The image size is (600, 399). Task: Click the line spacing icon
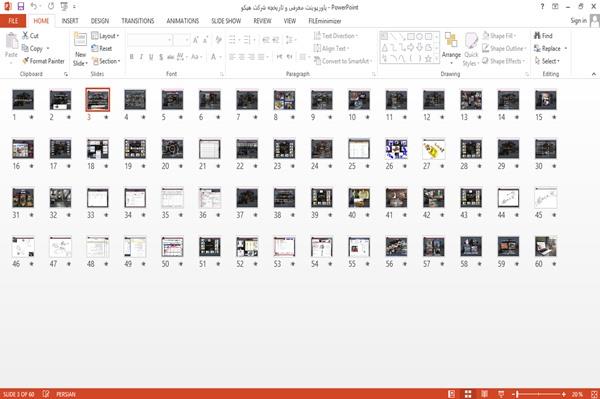(x=290, y=39)
